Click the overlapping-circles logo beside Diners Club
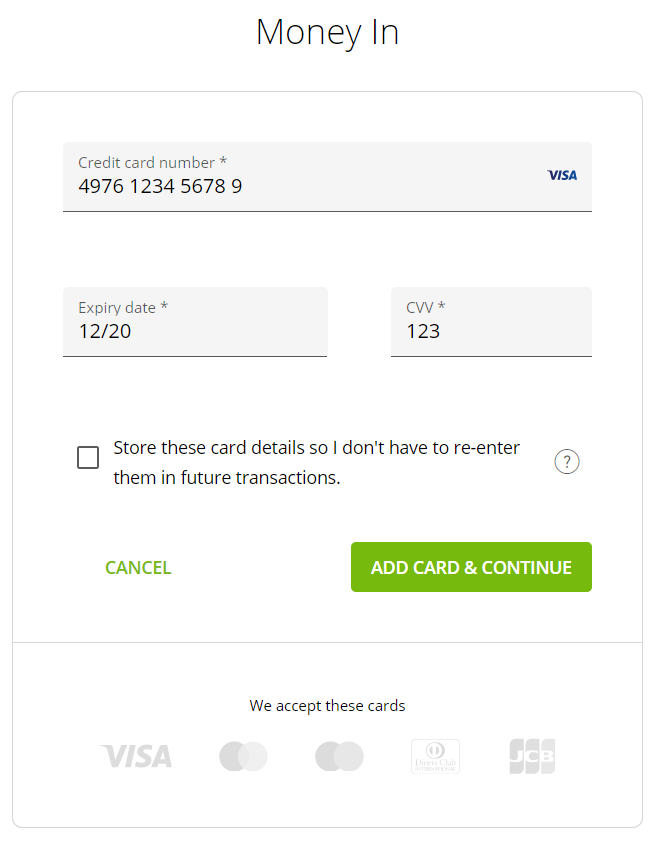Screen dimensions: 656x841 click(339, 756)
